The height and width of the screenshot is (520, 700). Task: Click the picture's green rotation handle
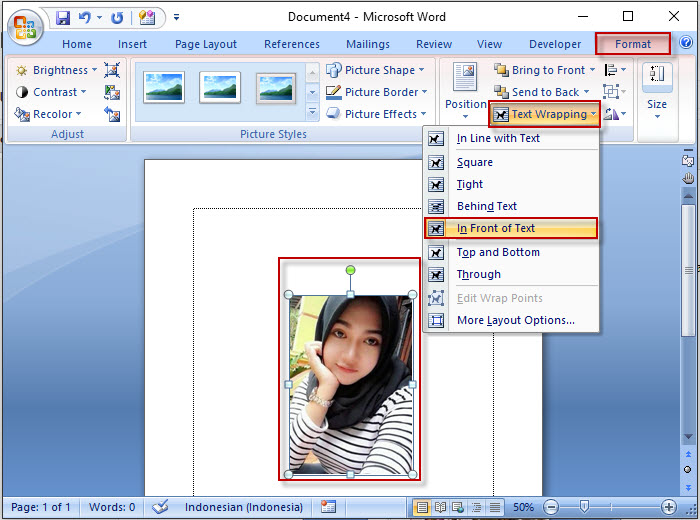pyautogui.click(x=350, y=270)
